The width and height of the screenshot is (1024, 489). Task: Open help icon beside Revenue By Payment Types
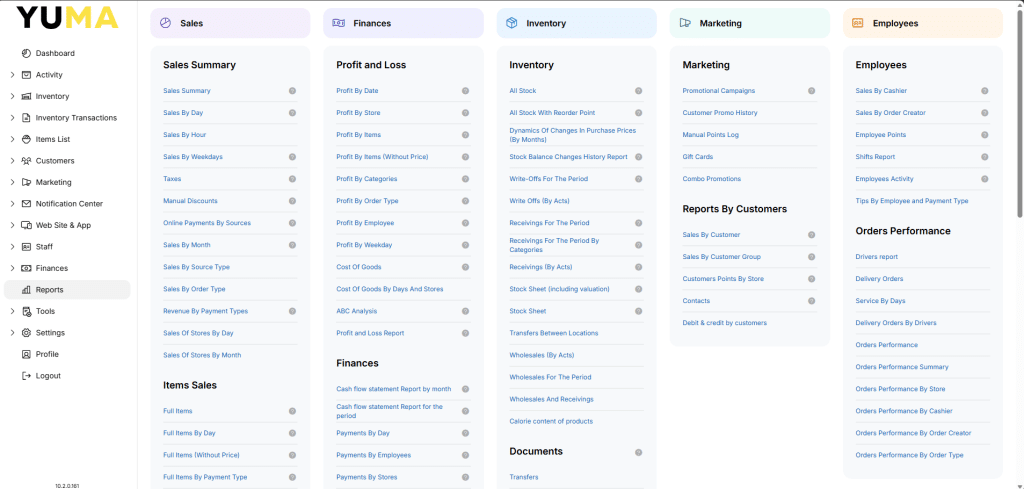point(293,311)
